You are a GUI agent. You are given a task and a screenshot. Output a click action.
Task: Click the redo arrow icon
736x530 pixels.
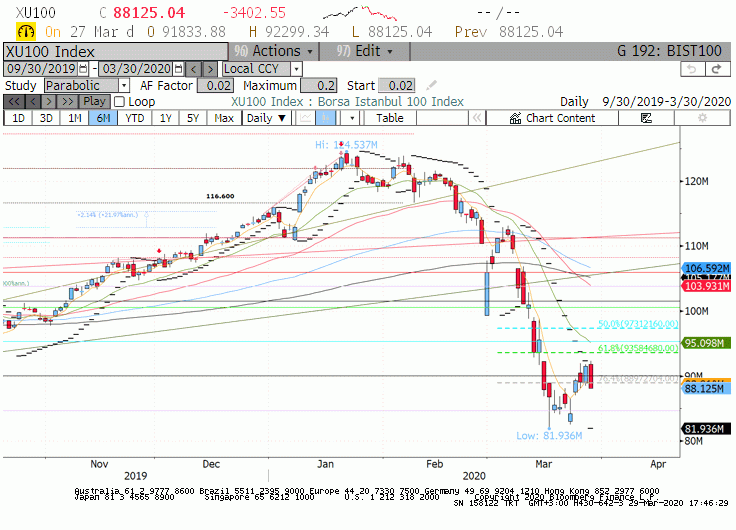tap(717, 69)
